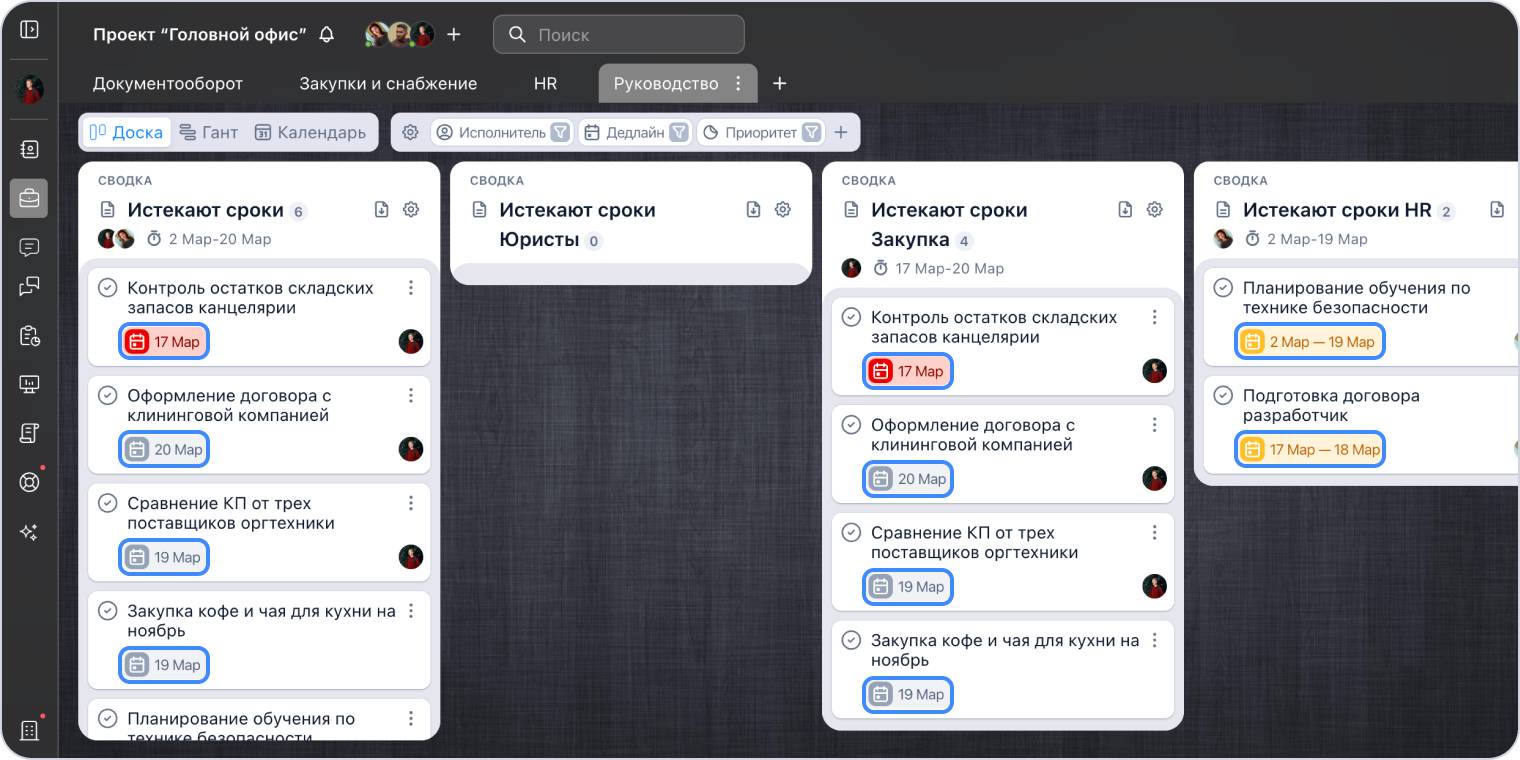The image size is (1520, 760).
Task: Click the red 17 Мар deadline badge in first column
Action: coord(164,342)
